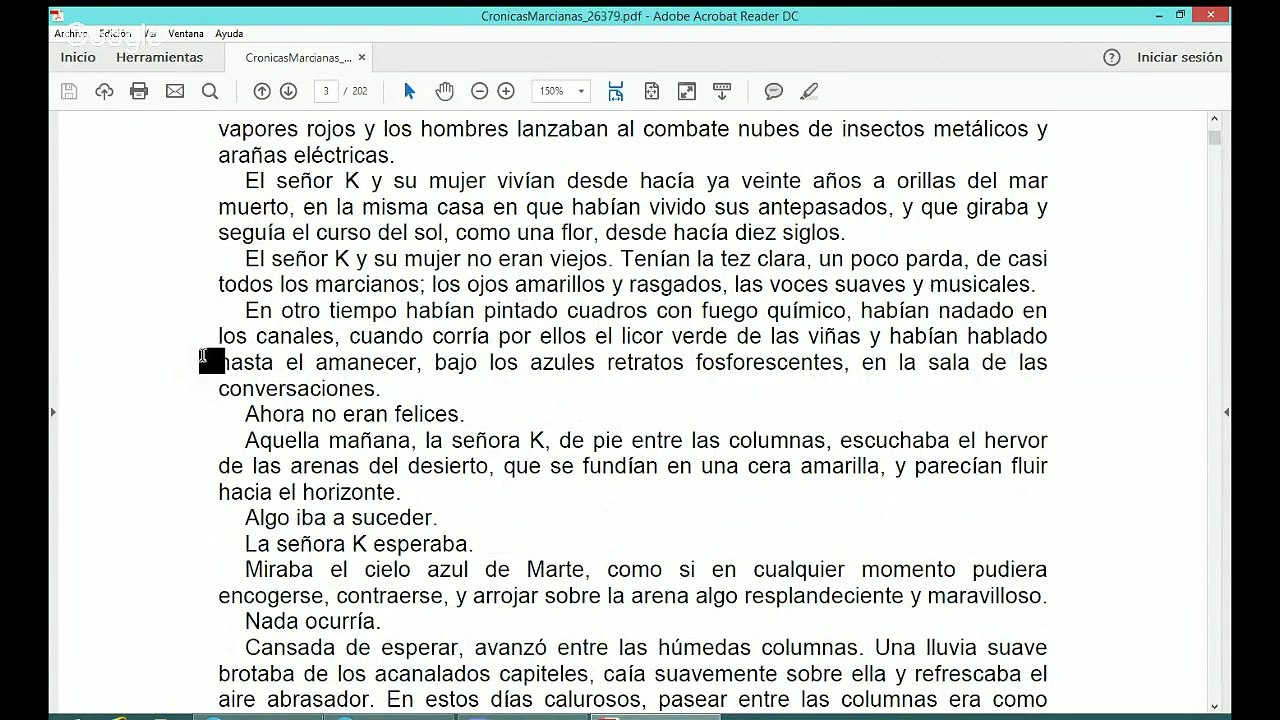Open the Ayuda menu
The width and height of the screenshot is (1280, 720).
coord(229,33)
